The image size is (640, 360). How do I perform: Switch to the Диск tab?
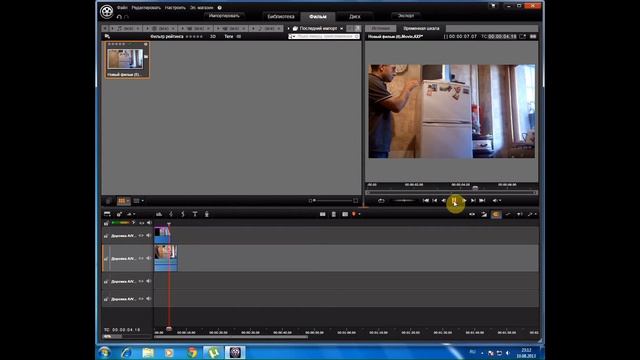[354, 17]
